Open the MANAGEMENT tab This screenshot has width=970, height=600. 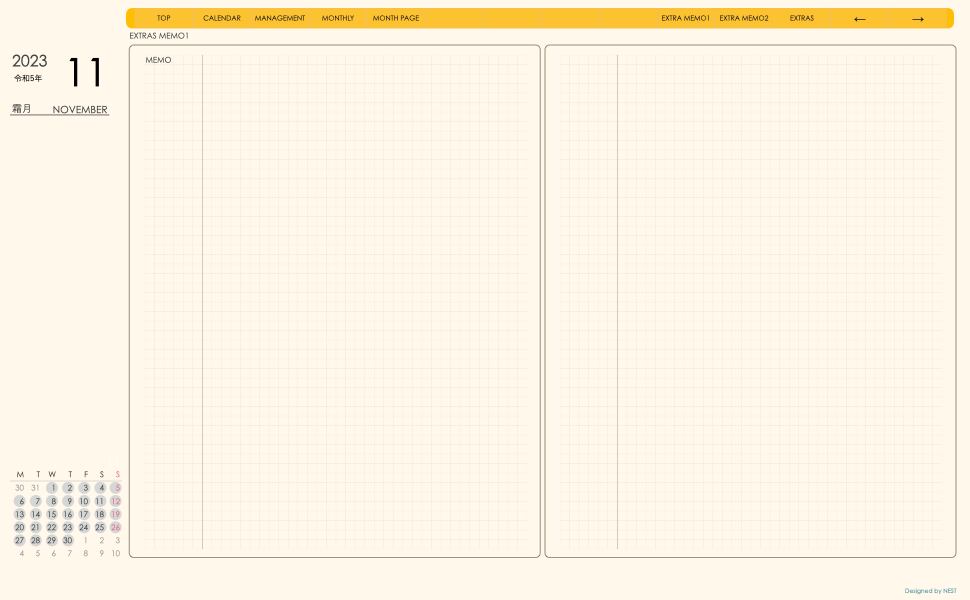click(280, 18)
